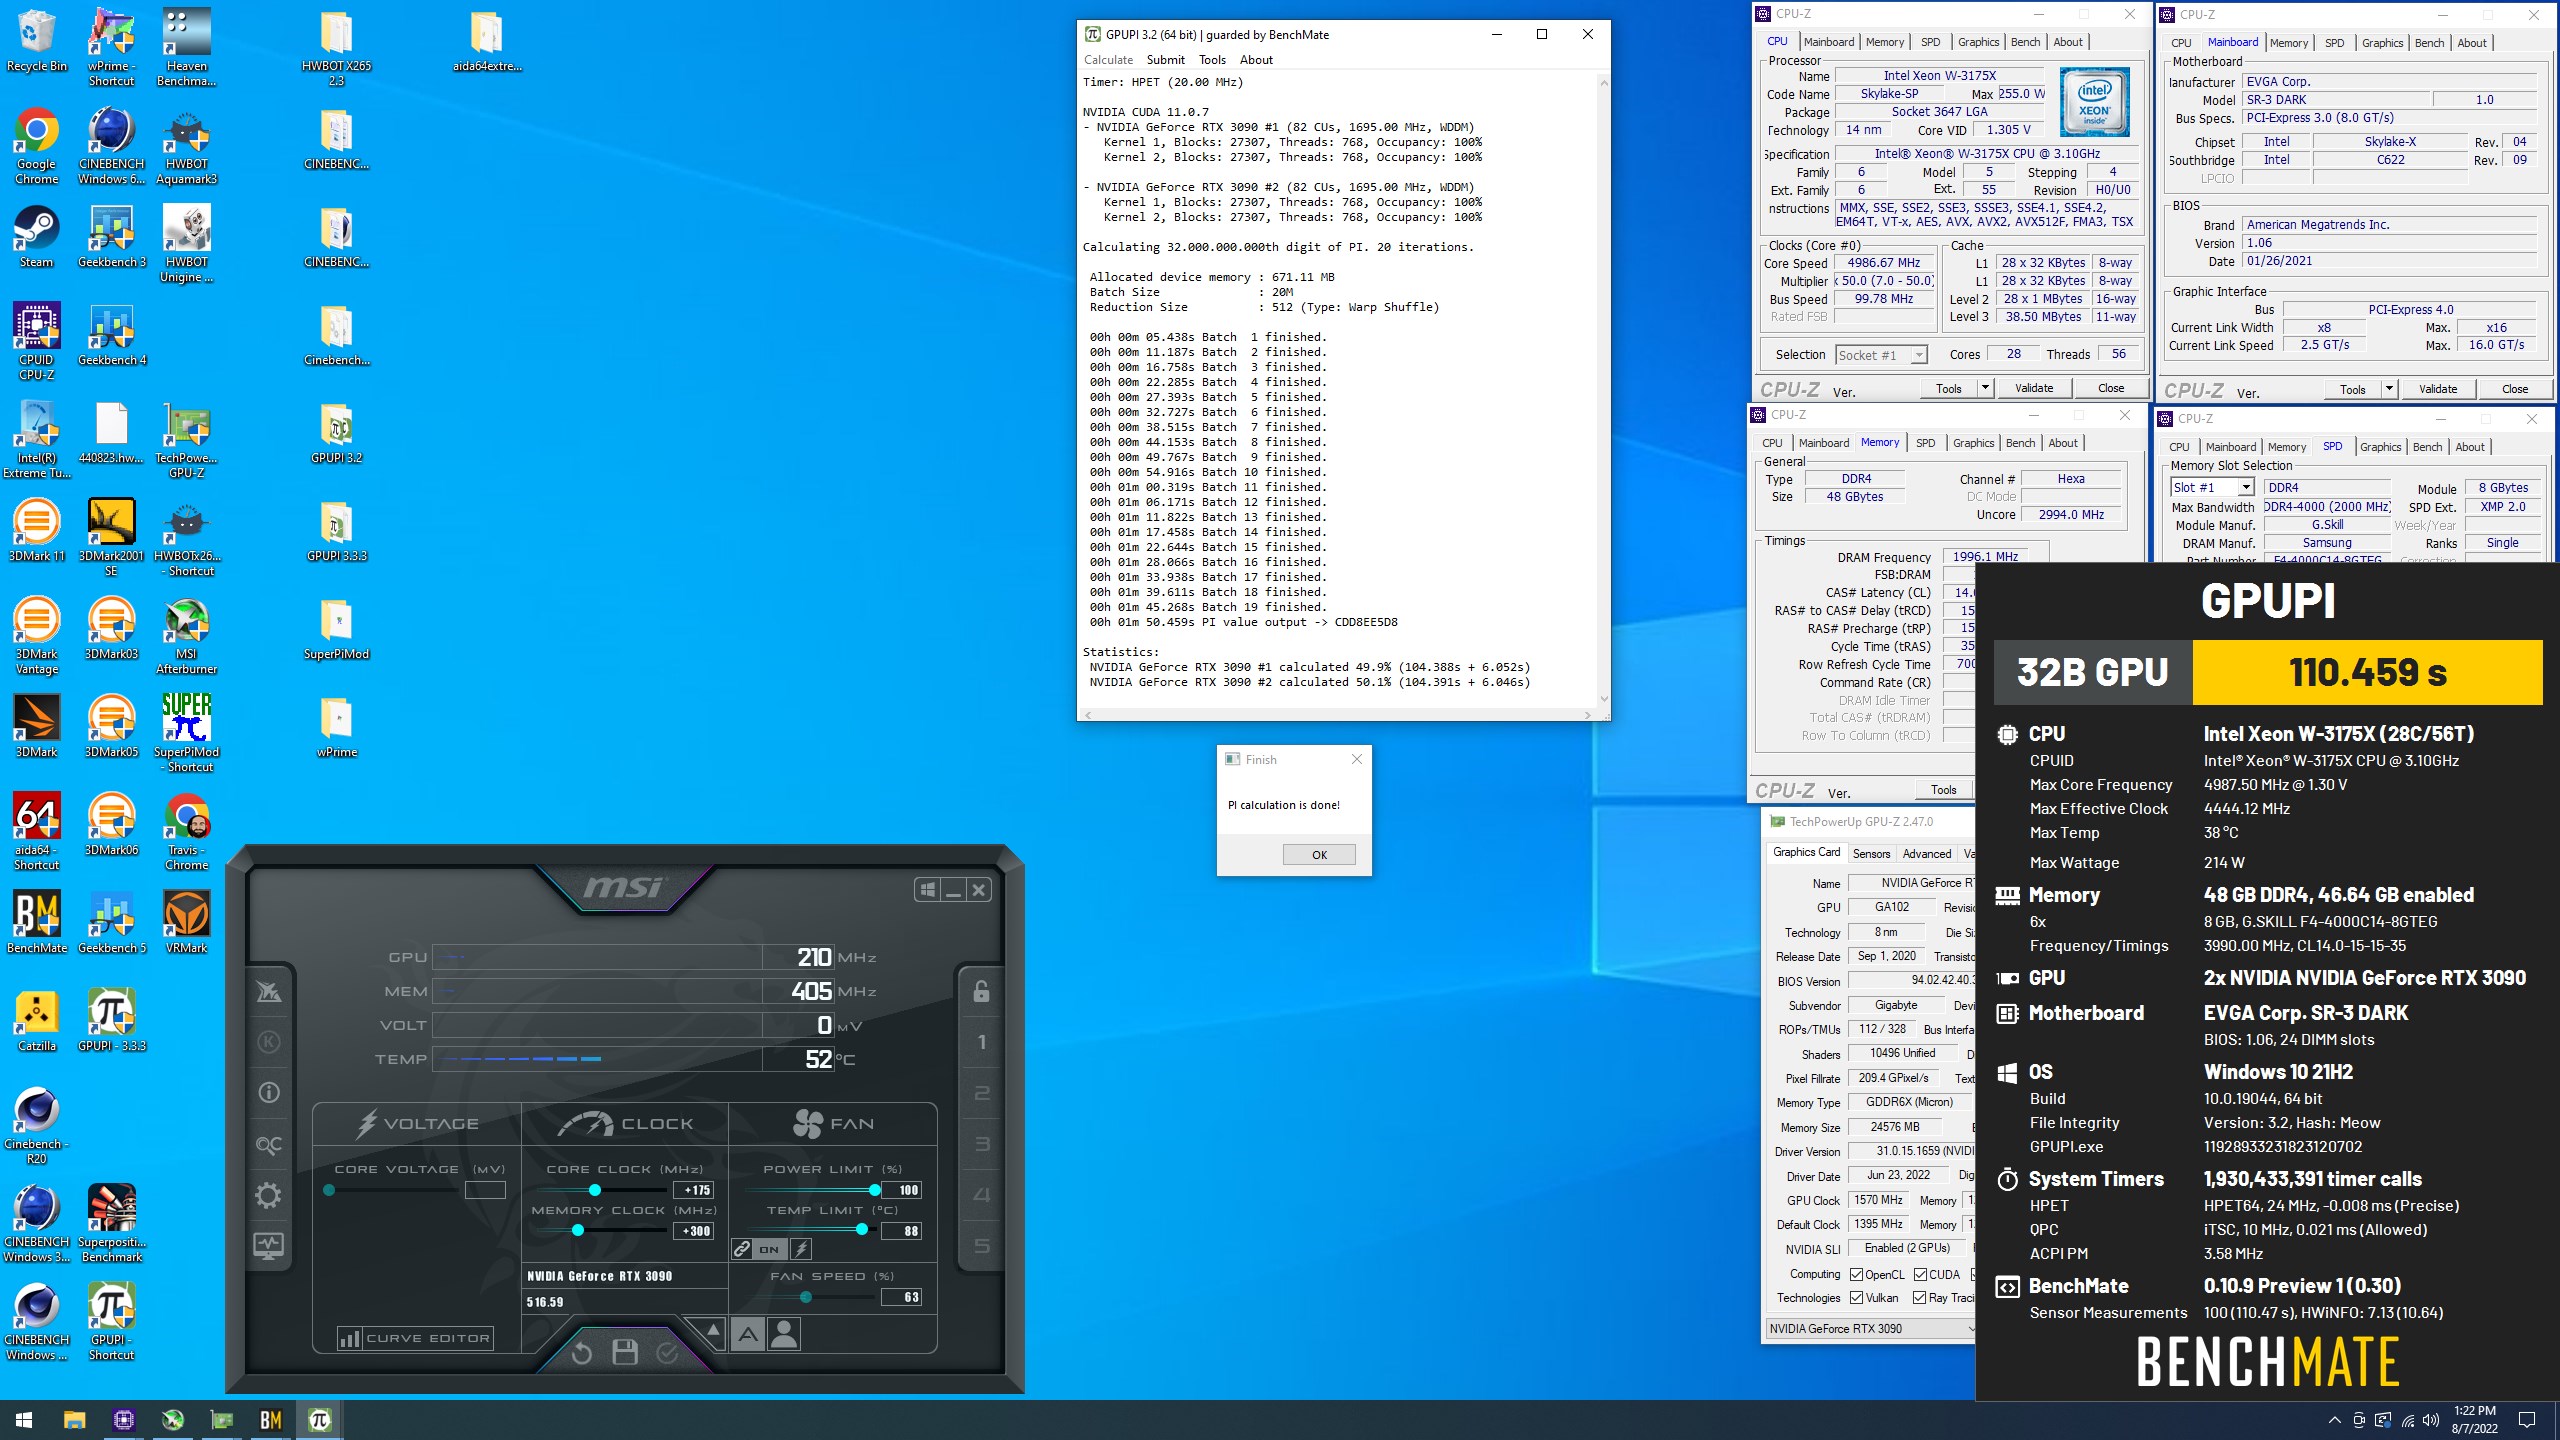Viewport: 2560px width, 1440px height.
Task: Launch Kombustor with the K icon
Action: [269, 1042]
